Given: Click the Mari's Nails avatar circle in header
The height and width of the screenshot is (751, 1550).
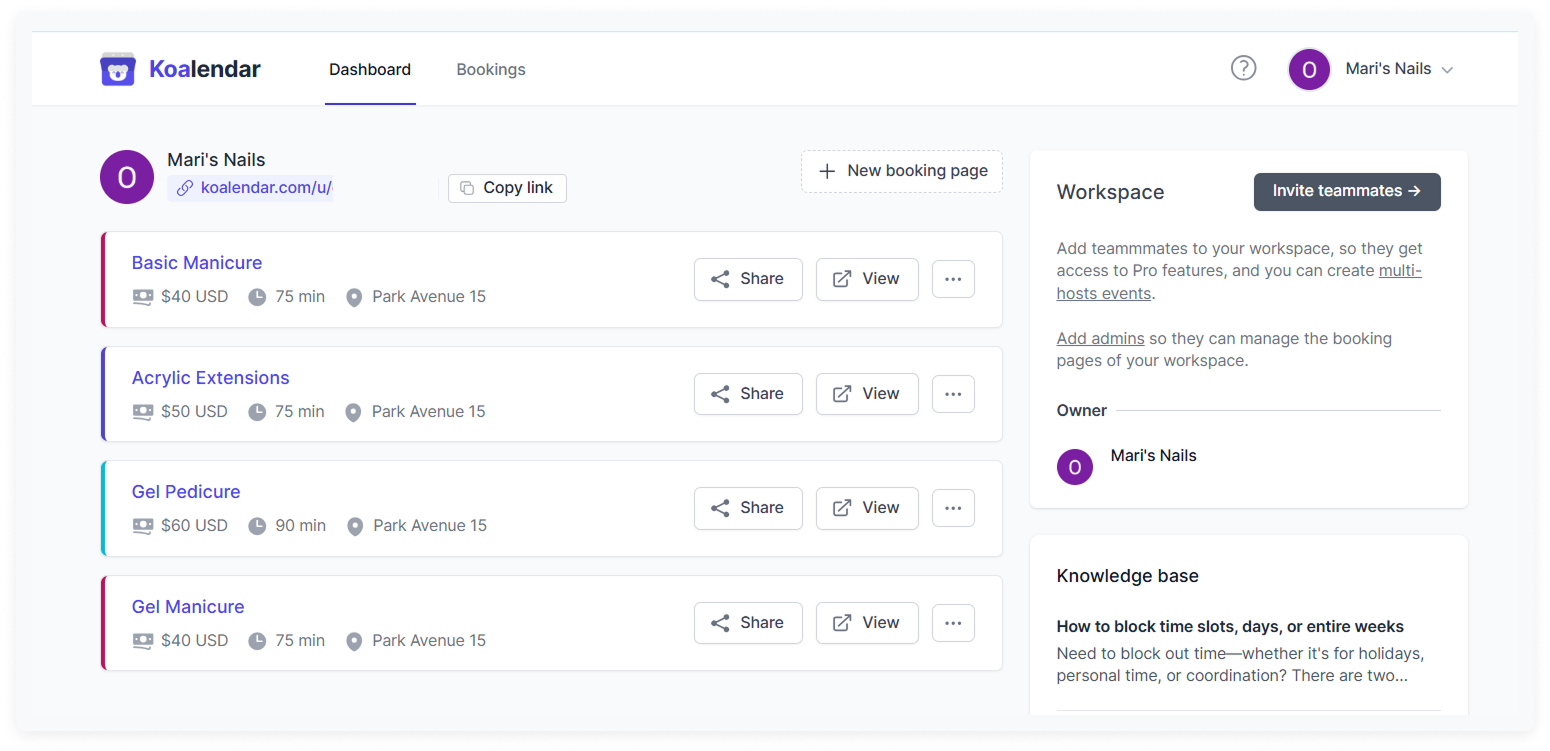Looking at the screenshot, I should tap(1309, 68).
